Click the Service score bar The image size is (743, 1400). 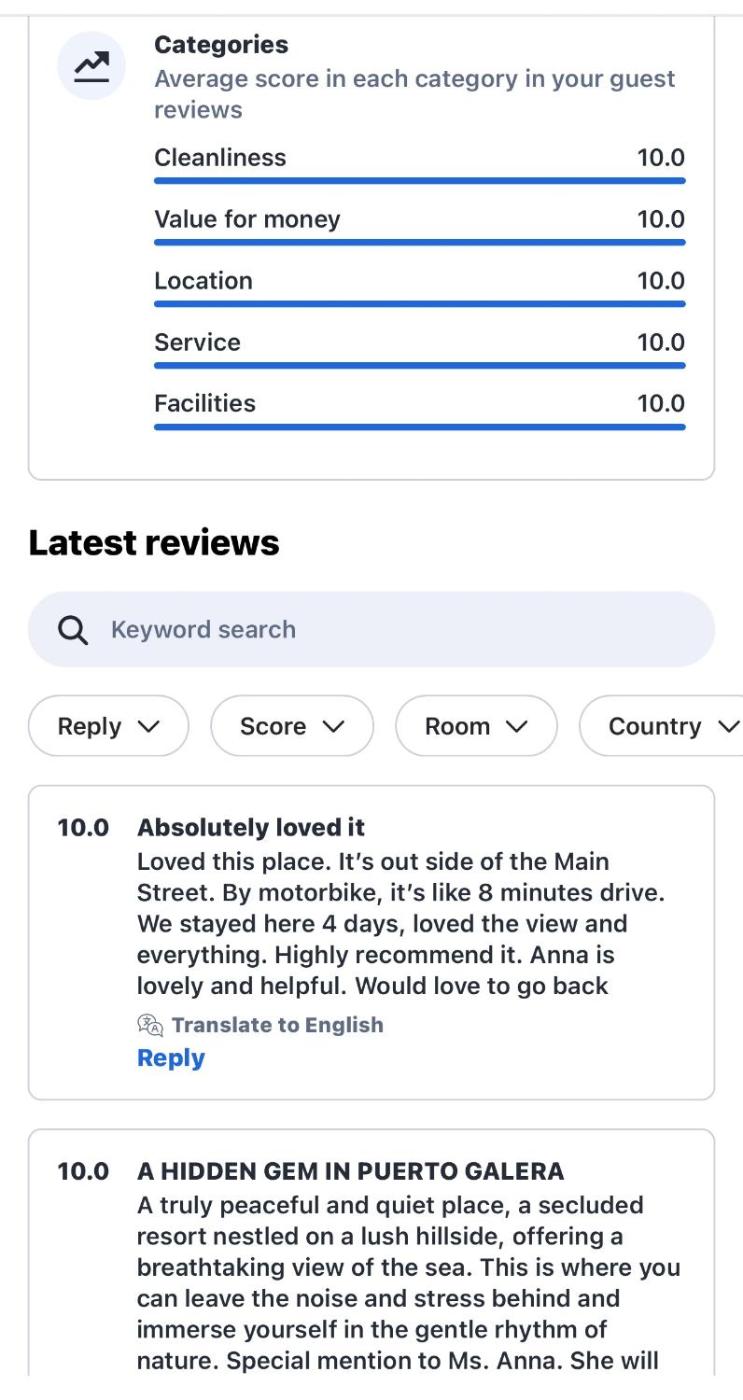coord(419,365)
